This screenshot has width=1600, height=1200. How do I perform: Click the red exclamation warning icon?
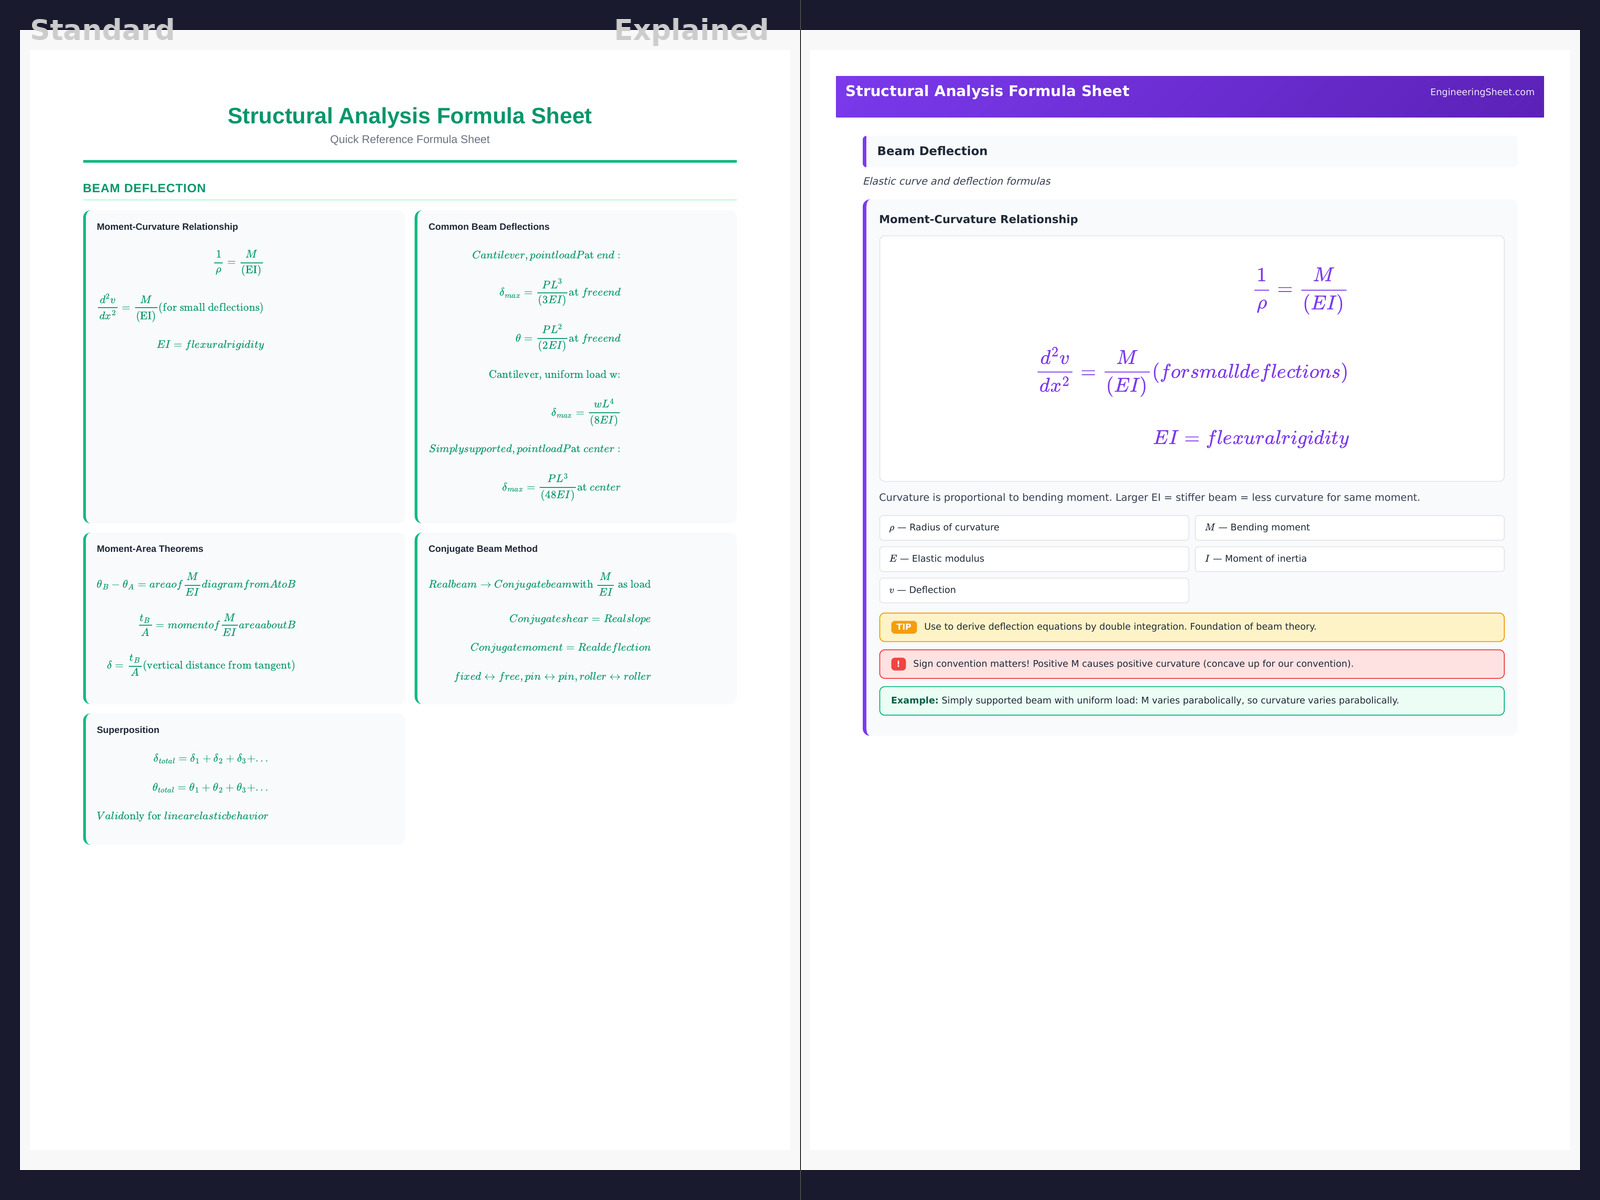pos(898,664)
